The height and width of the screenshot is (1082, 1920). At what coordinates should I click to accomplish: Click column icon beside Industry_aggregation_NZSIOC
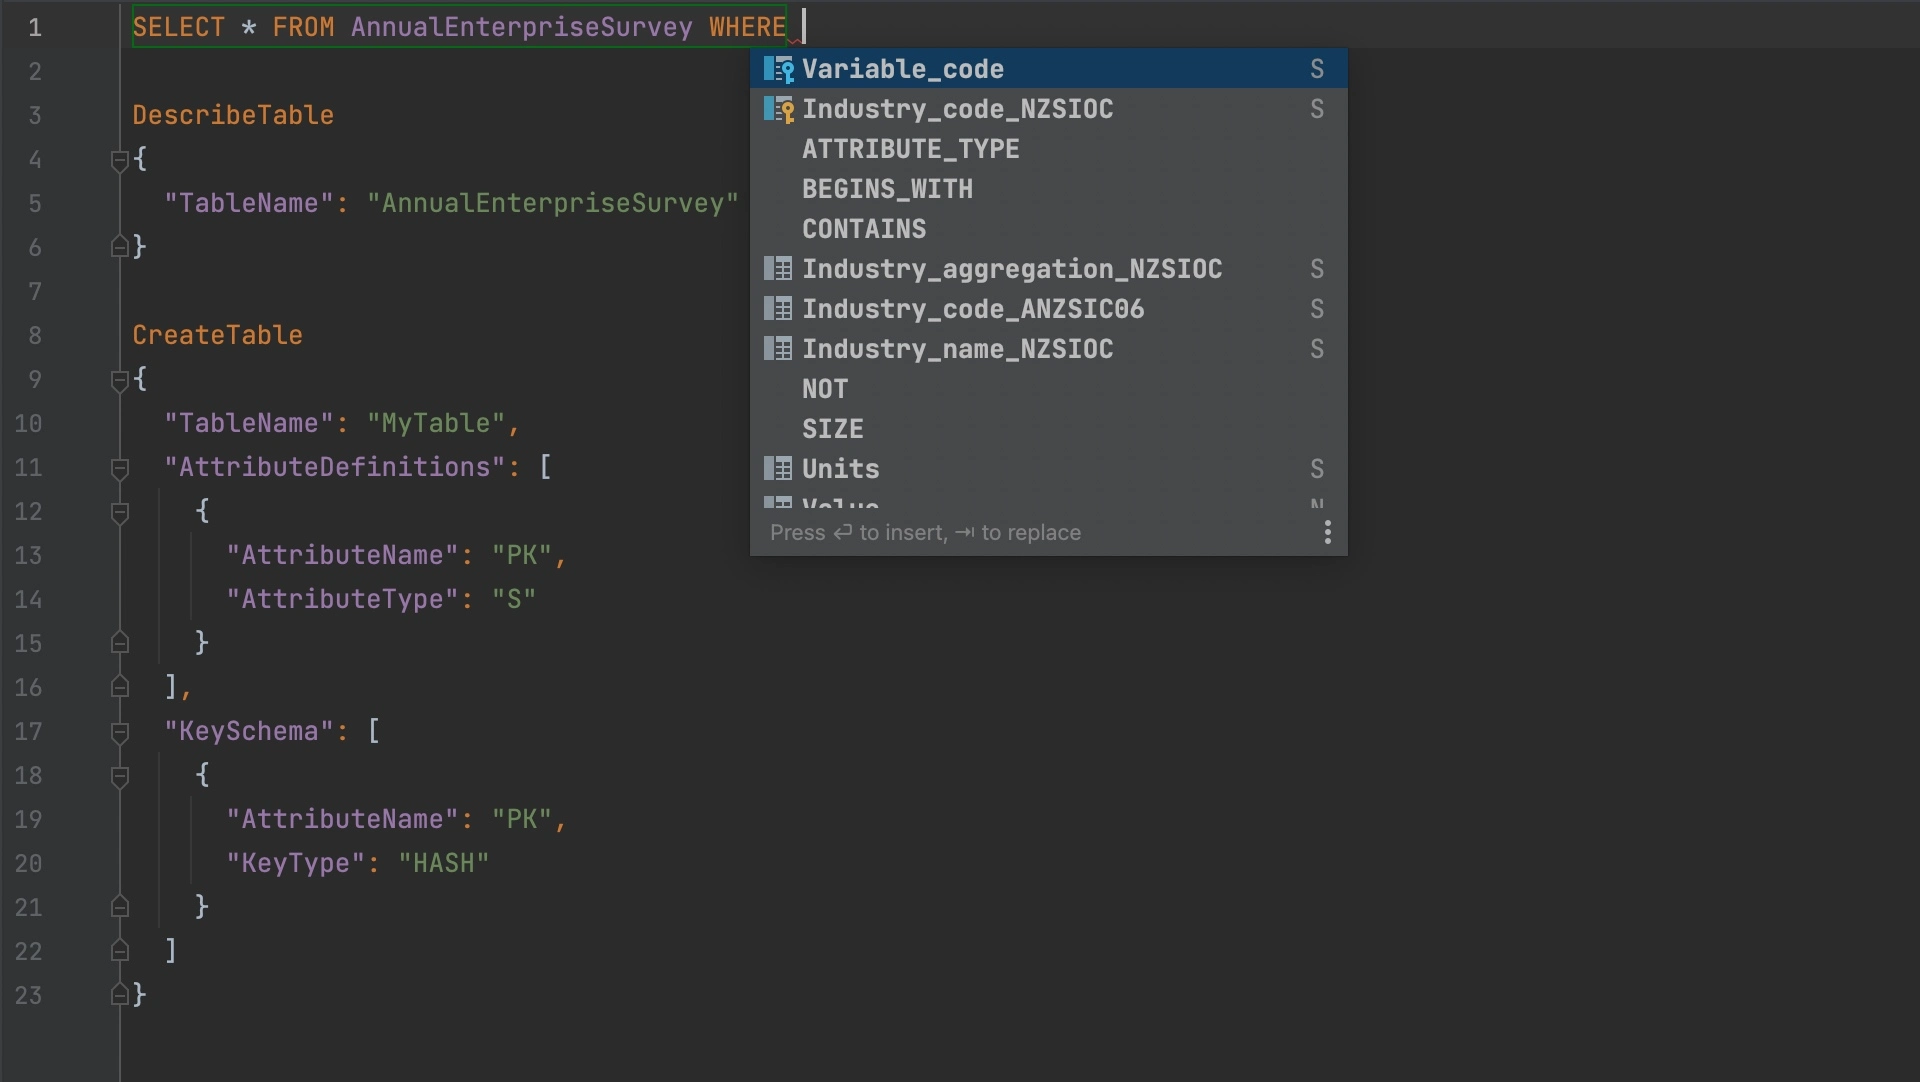pyautogui.click(x=778, y=268)
